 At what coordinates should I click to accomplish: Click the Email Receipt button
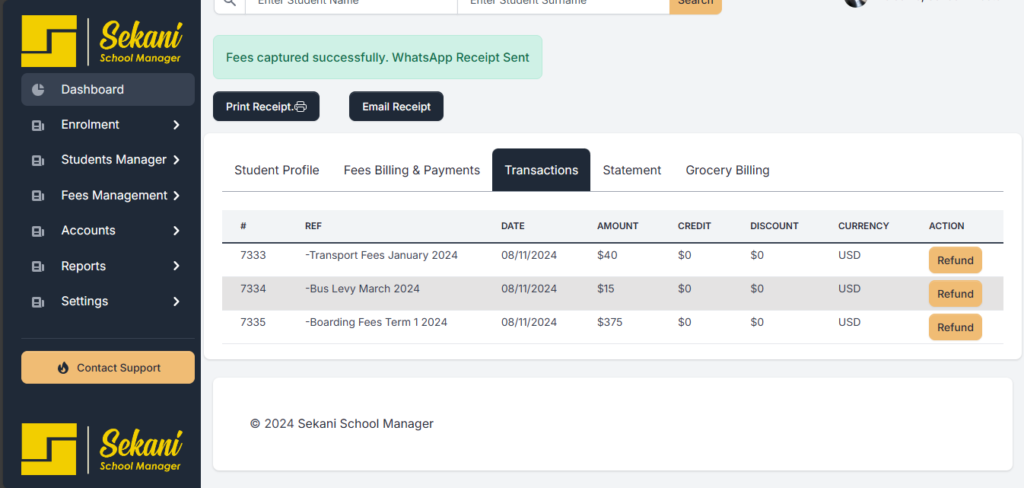pos(396,106)
